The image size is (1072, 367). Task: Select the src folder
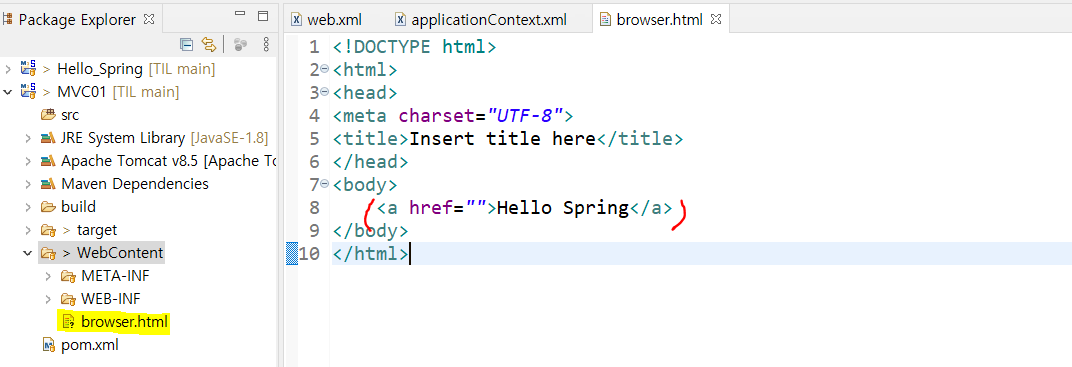(x=70, y=115)
